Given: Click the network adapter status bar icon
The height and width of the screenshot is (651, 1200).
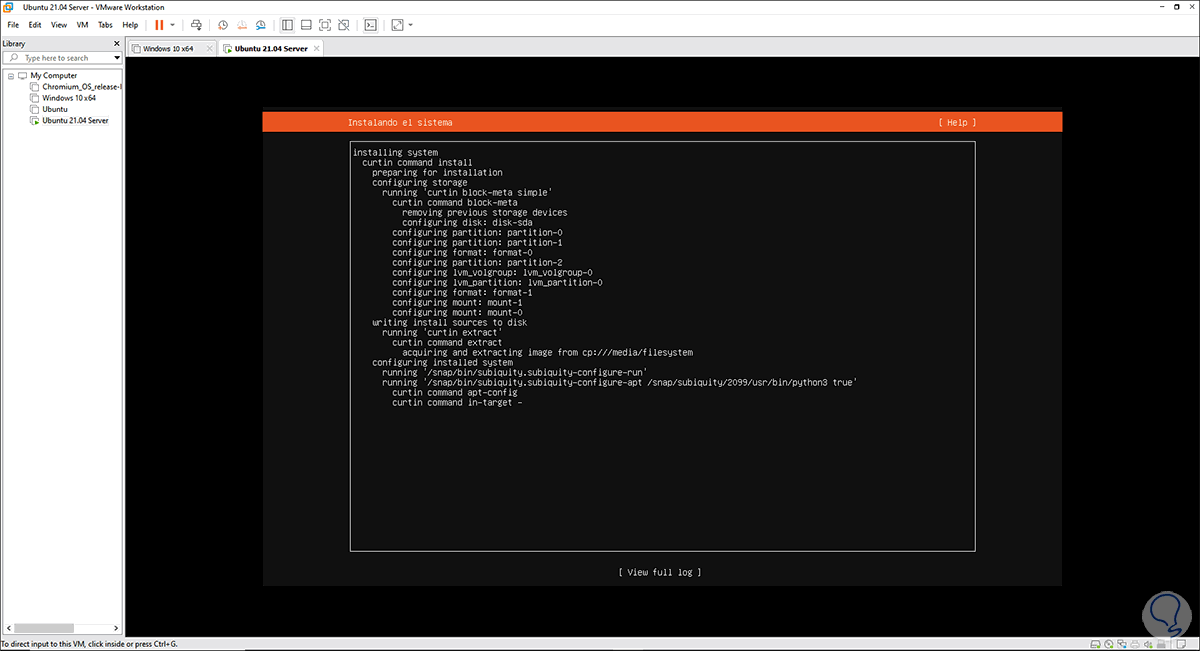Looking at the screenshot, I should 1122,644.
